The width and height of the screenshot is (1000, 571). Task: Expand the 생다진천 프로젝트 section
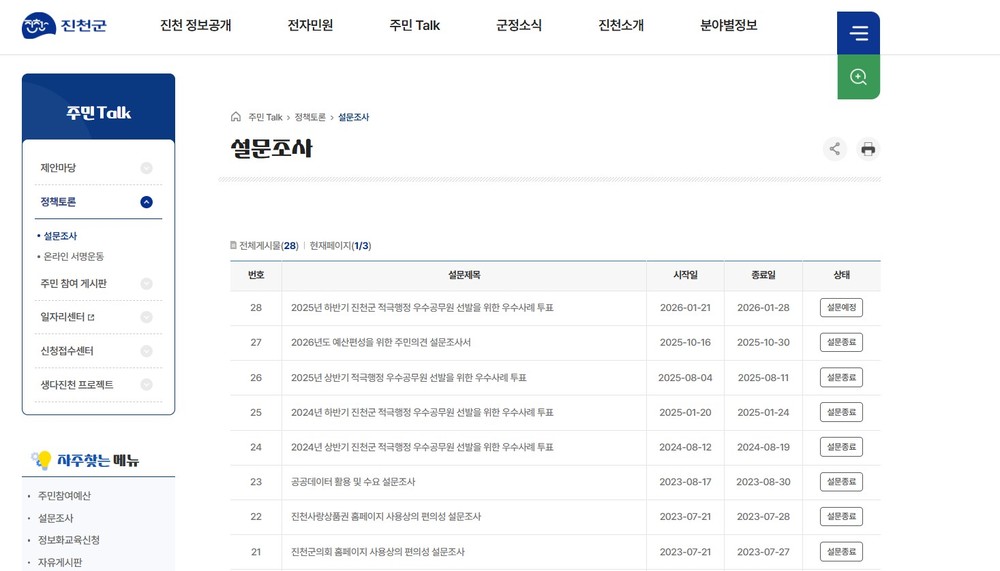(146, 385)
